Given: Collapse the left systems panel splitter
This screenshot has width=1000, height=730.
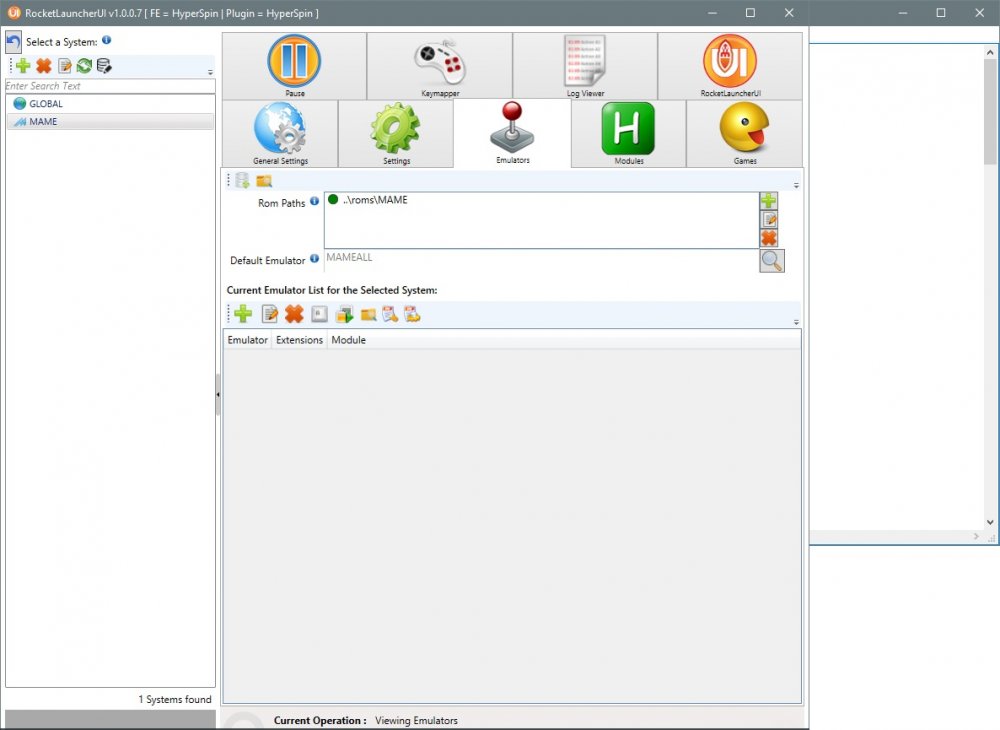Looking at the screenshot, I should tap(218, 396).
